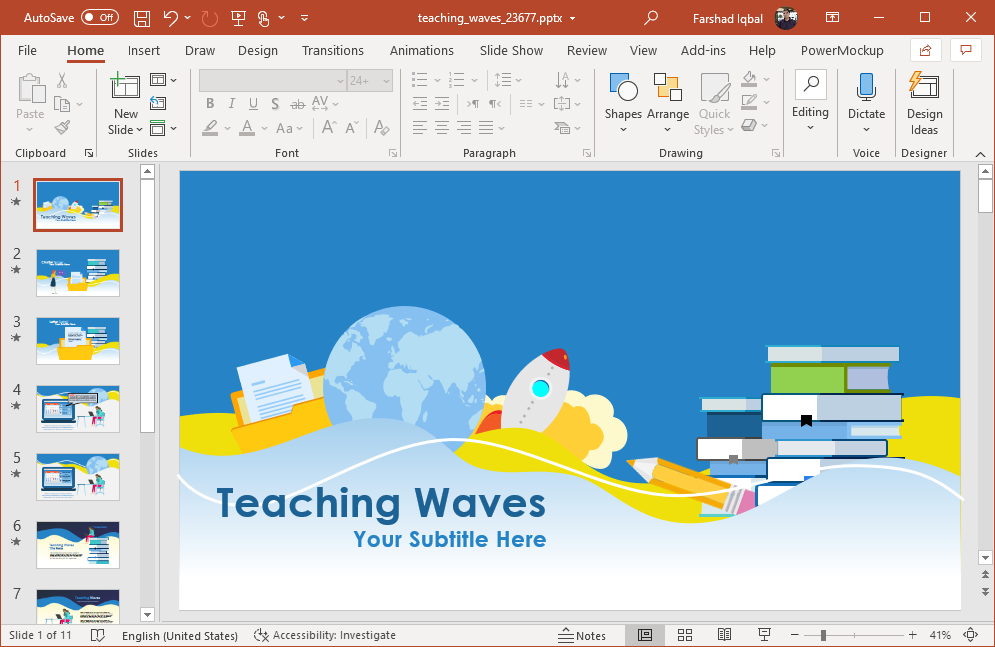995x647 pixels.
Task: Click the zoom slider handle
Action: click(x=823, y=635)
